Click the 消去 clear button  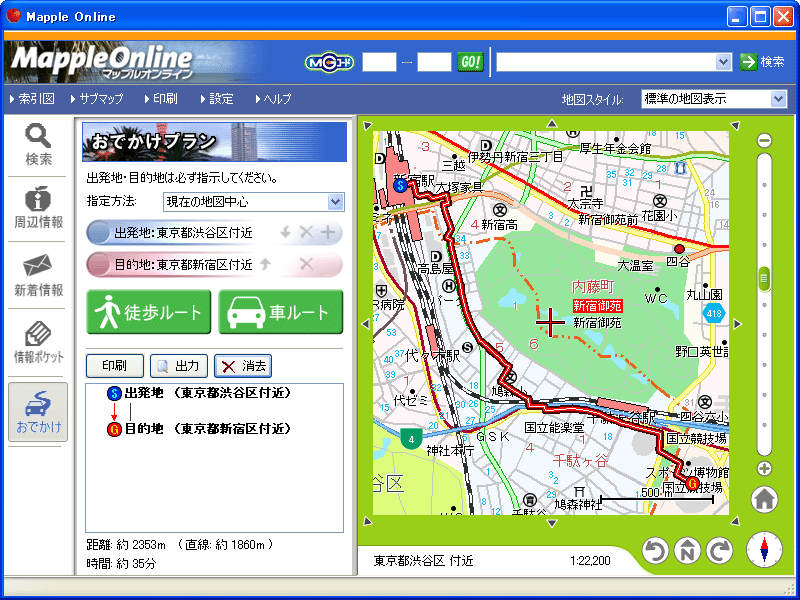click(x=243, y=366)
